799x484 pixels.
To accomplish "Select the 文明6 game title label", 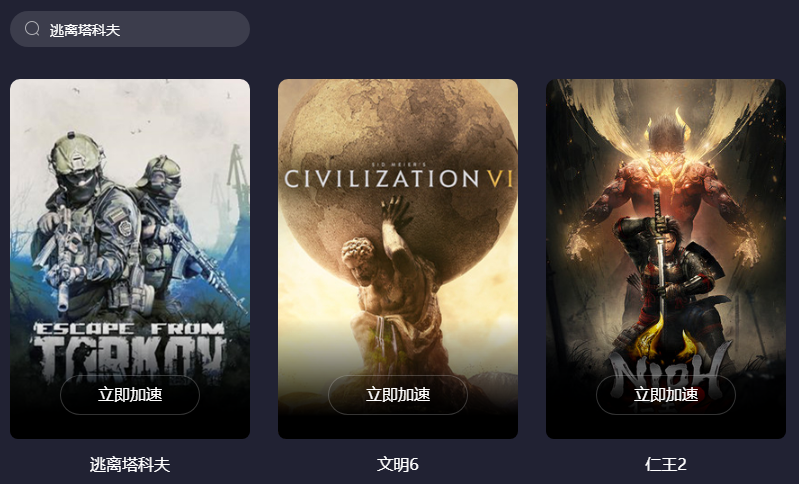I will coord(398,464).
